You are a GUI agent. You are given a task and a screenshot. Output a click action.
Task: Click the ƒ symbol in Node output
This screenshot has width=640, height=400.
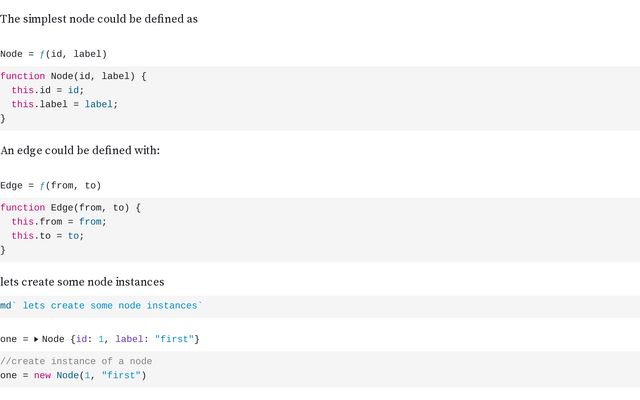click(43, 54)
